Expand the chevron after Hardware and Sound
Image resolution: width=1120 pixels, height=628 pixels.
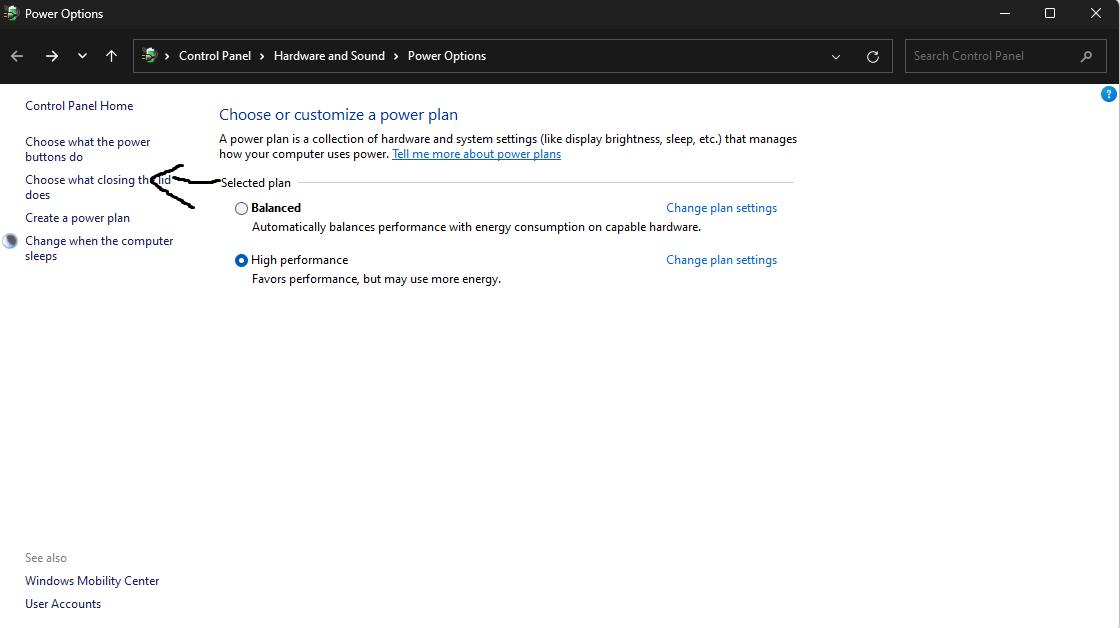(397, 56)
